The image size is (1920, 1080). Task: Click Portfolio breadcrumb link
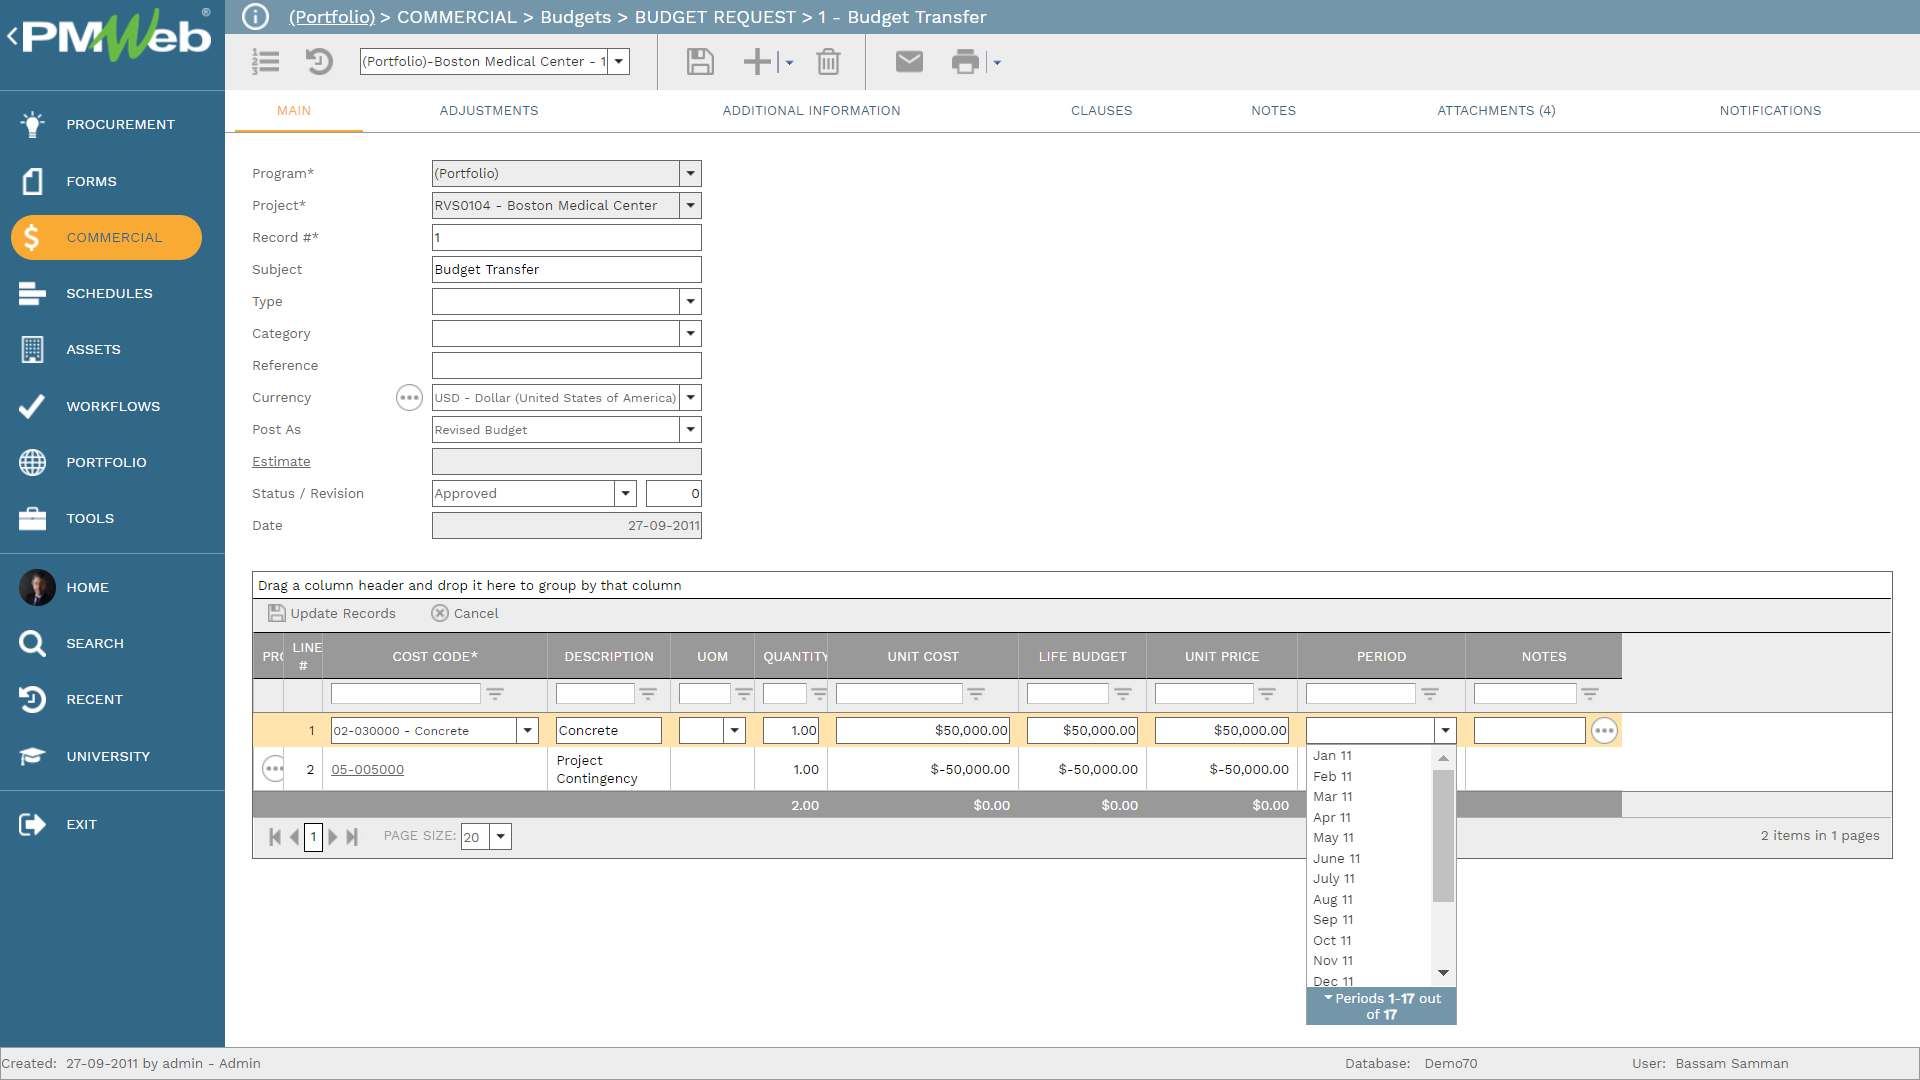332,17
